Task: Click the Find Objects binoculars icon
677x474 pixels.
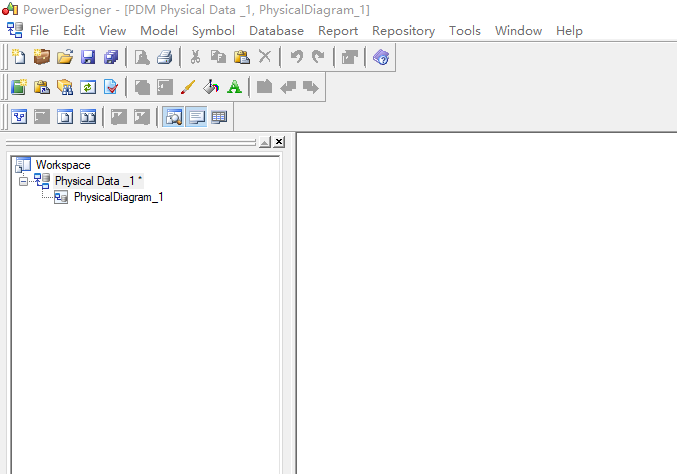Action: 65,87
